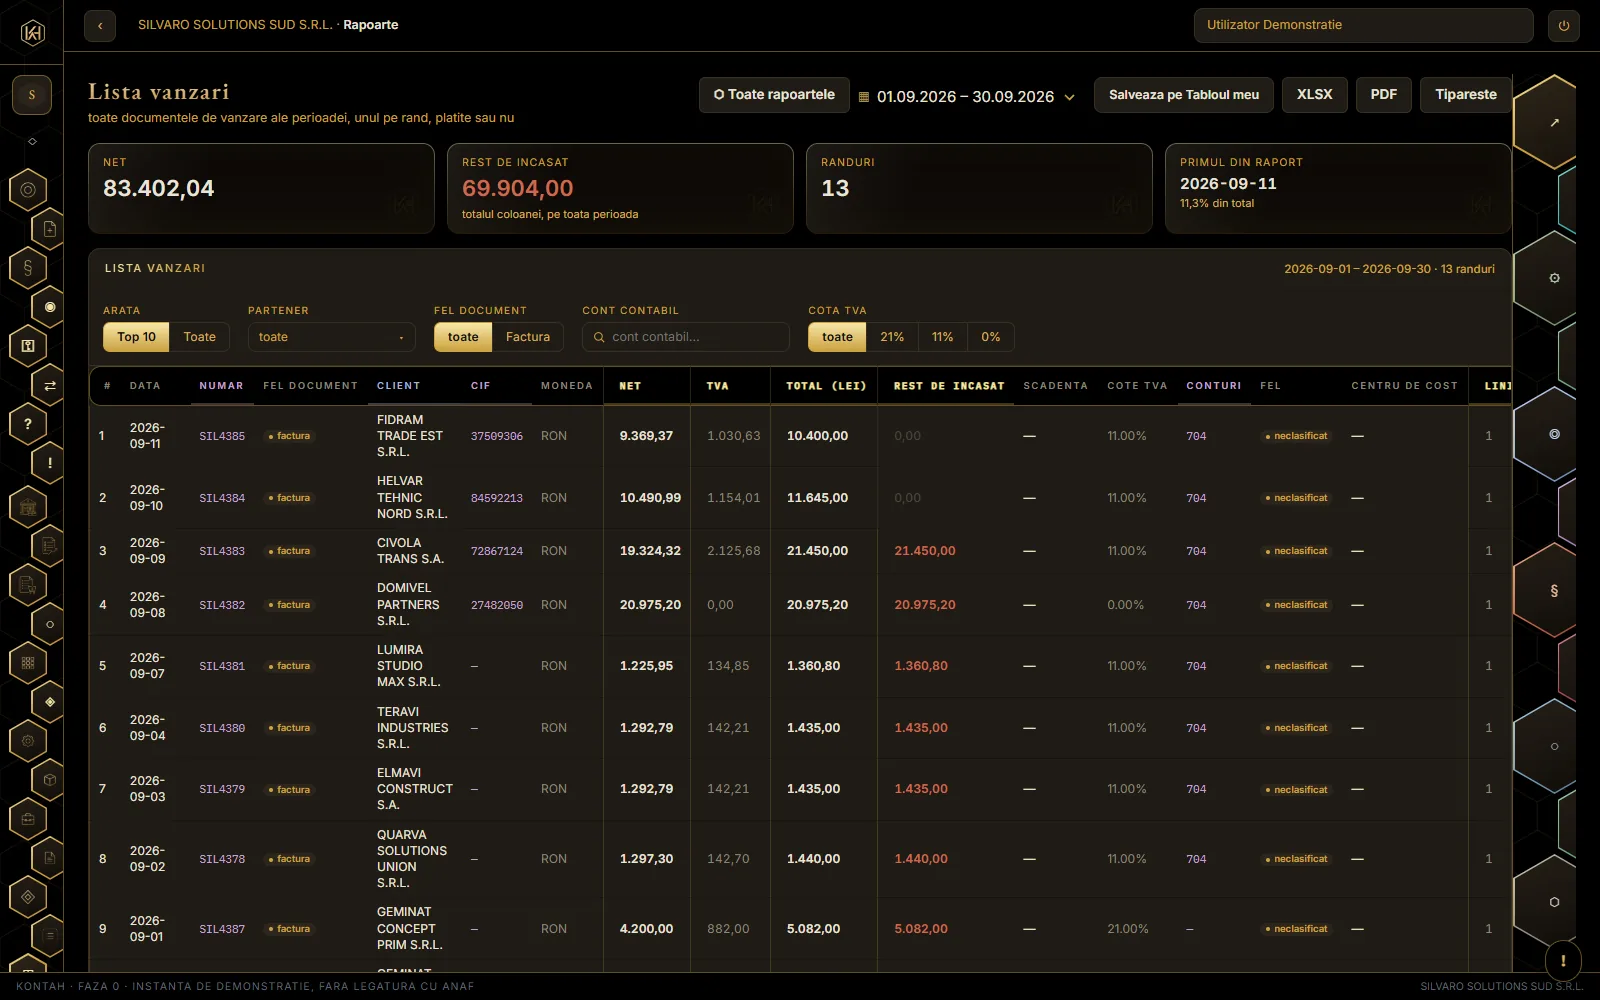Click the Kontah logo icon

(x=32, y=33)
